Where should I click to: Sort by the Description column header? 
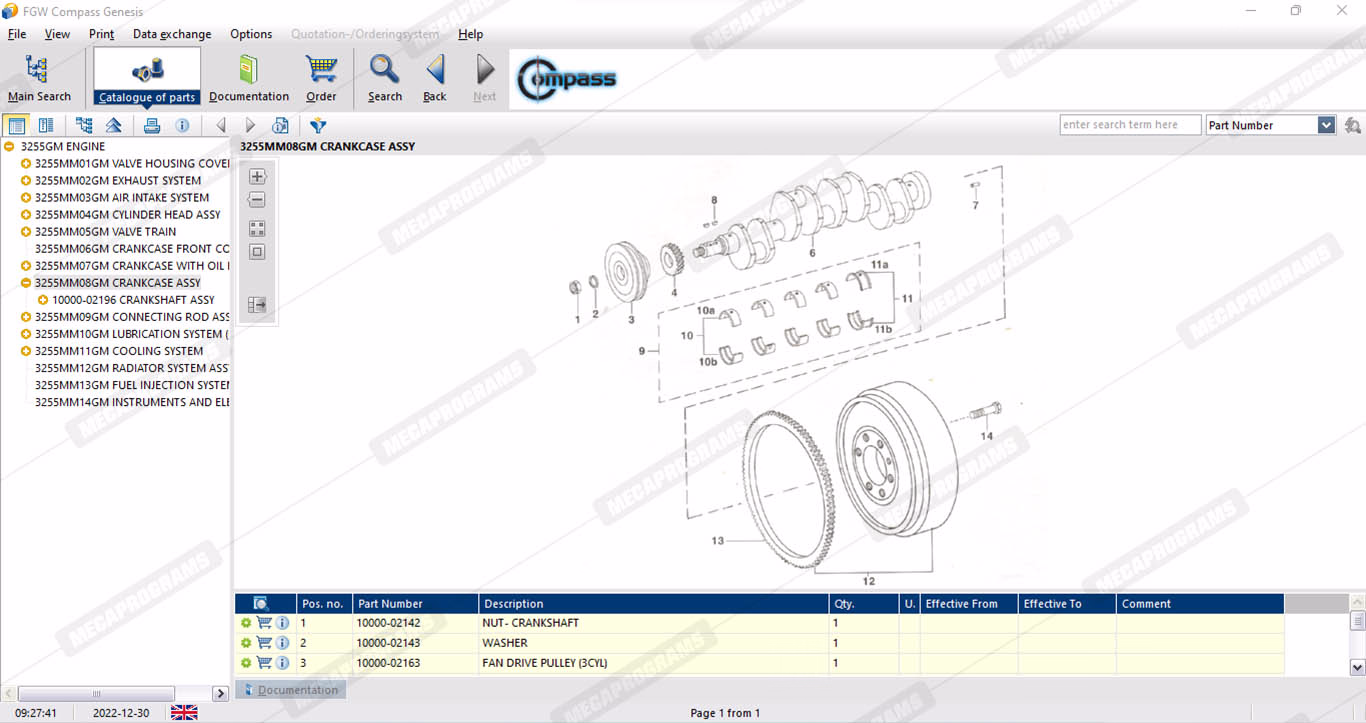pyautogui.click(x=654, y=604)
